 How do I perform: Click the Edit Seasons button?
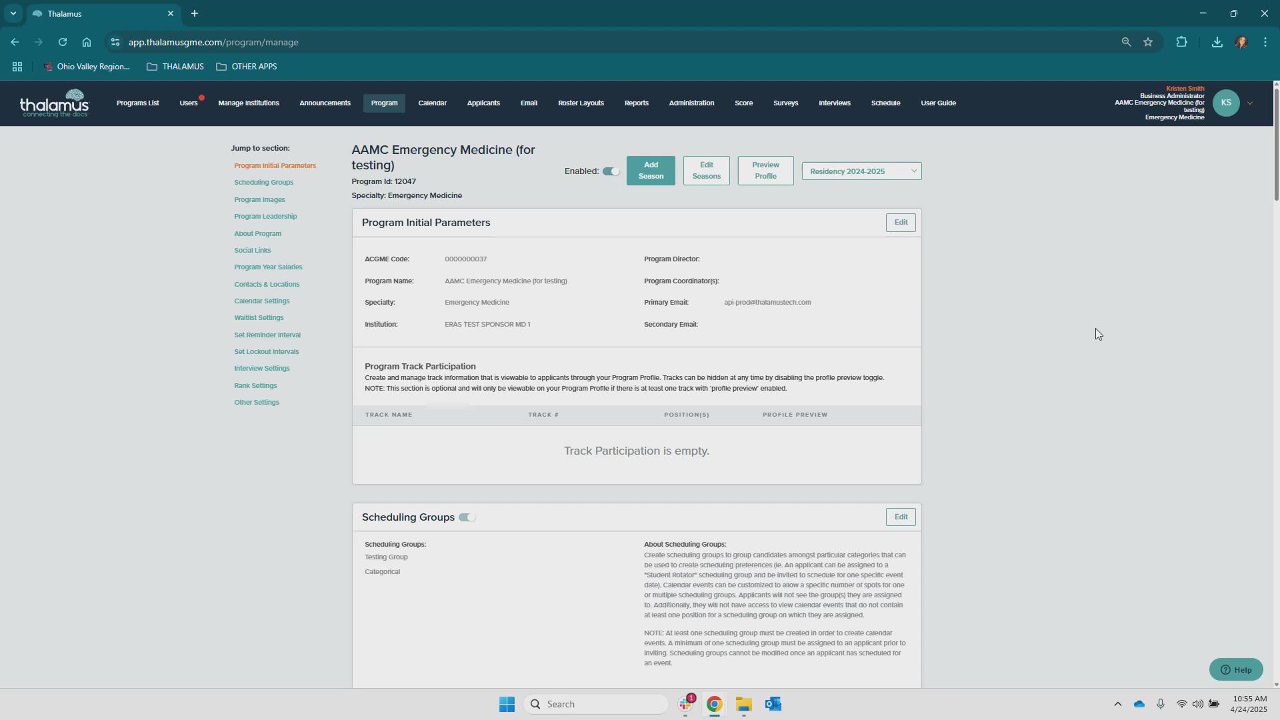(x=706, y=170)
